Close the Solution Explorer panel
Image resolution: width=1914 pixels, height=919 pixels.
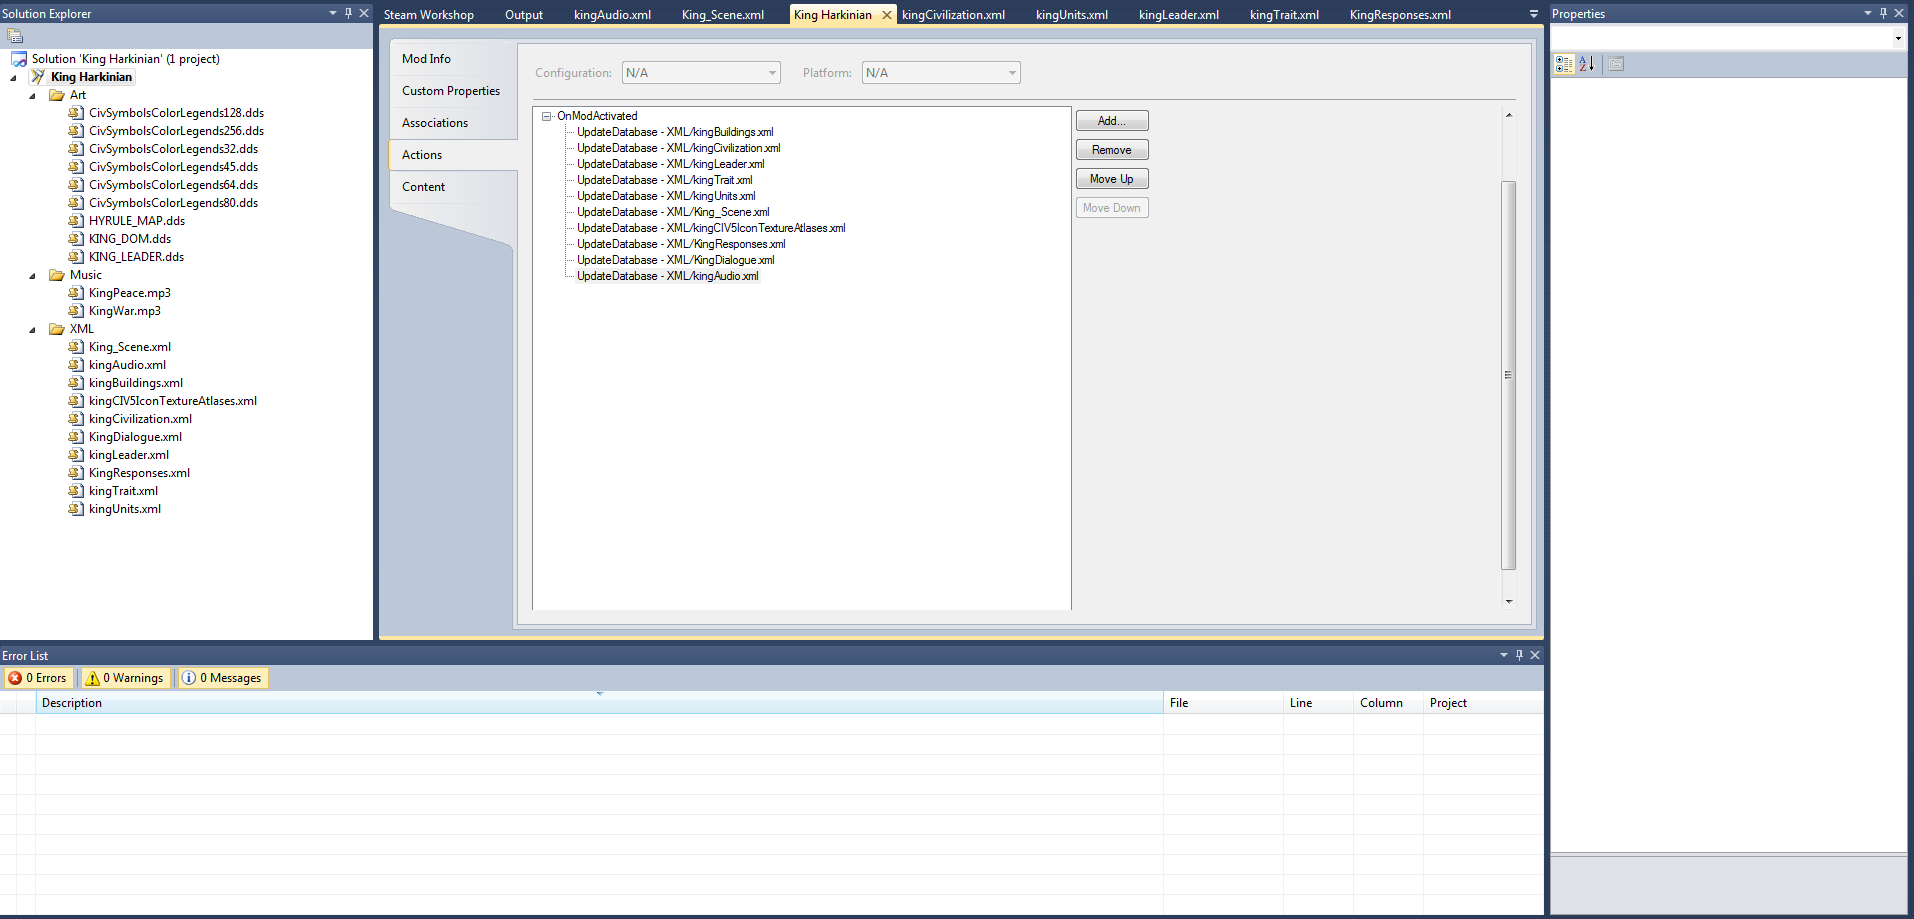click(364, 13)
